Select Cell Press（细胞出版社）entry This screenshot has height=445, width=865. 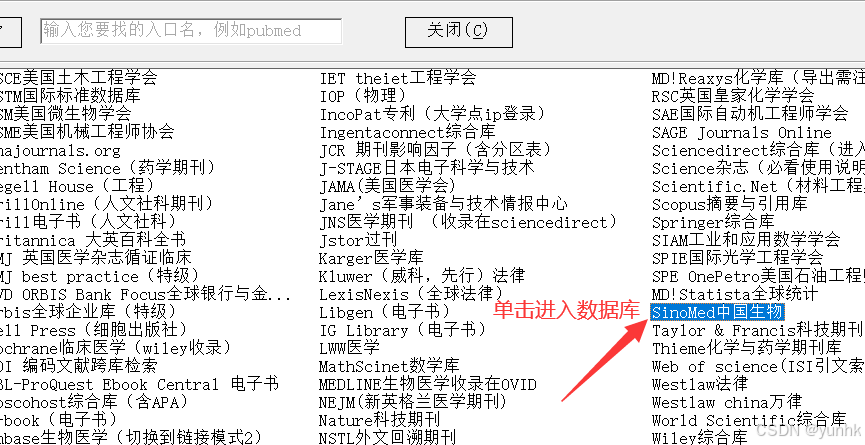94,330
